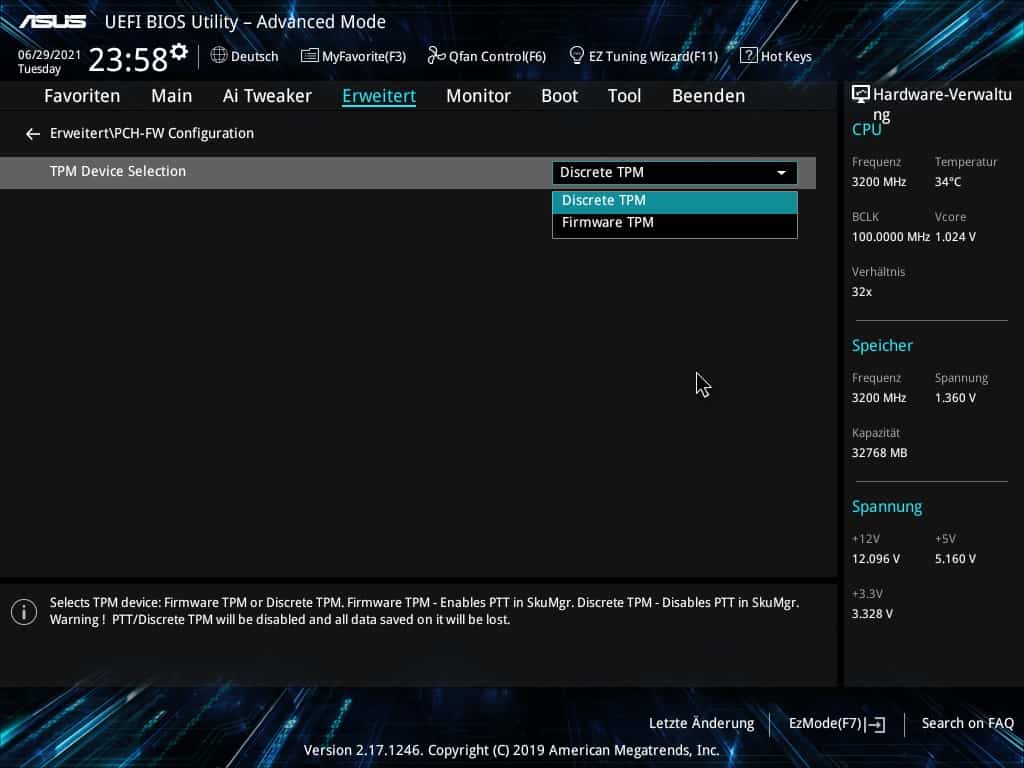Click the Hardware-Verwaltung monitor icon
Viewport: 1024px width, 768px height.
tap(861, 95)
